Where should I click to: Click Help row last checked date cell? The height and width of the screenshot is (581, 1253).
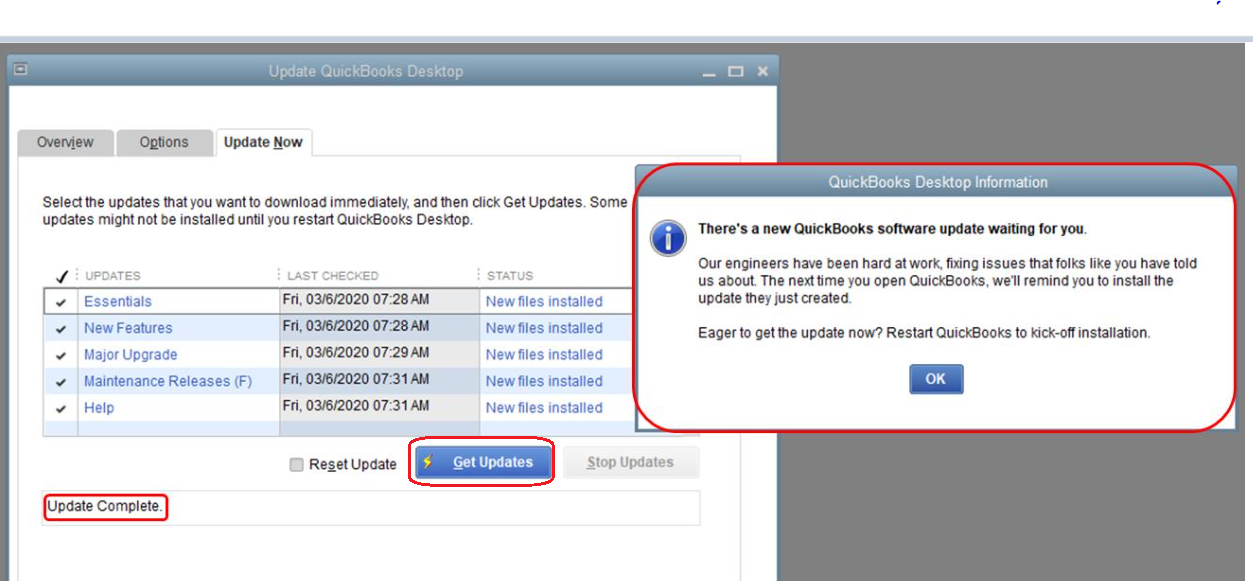[356, 406]
